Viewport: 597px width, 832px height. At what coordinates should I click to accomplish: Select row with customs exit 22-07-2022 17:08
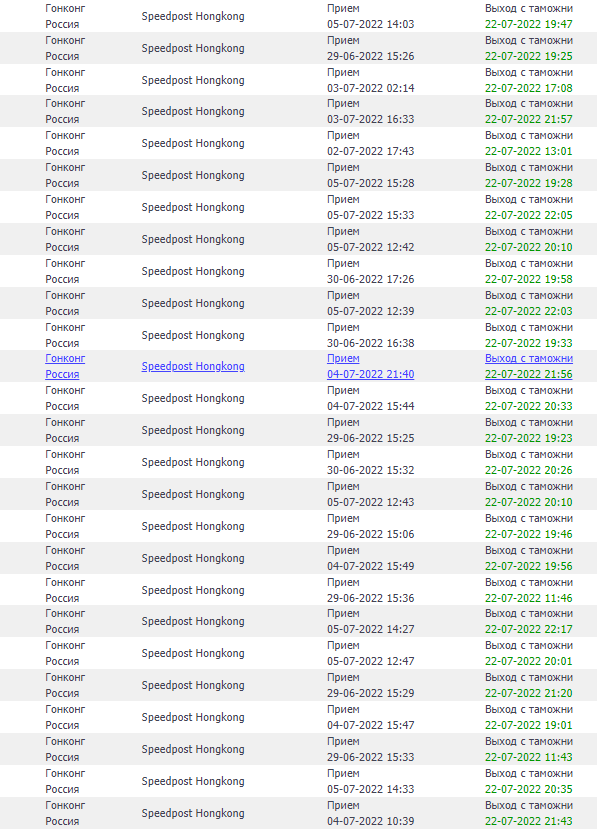pyautogui.click(x=298, y=80)
